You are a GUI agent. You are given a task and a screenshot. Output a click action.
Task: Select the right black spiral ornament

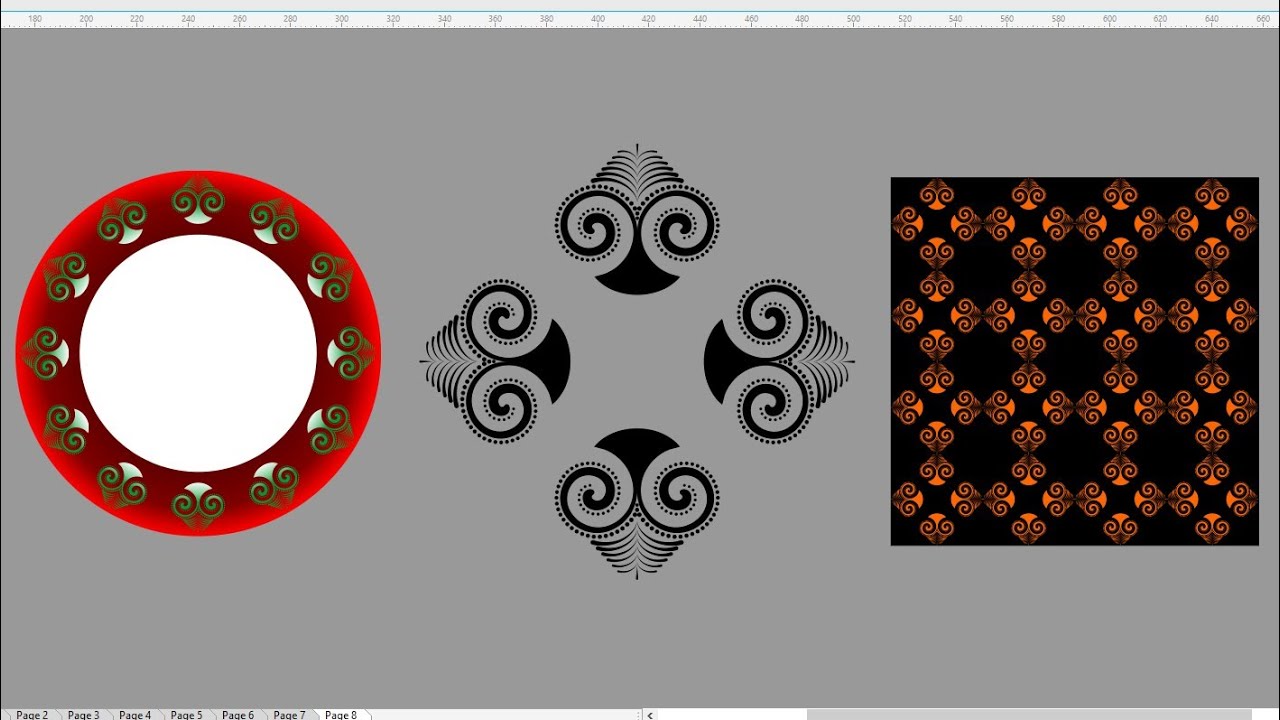point(779,361)
